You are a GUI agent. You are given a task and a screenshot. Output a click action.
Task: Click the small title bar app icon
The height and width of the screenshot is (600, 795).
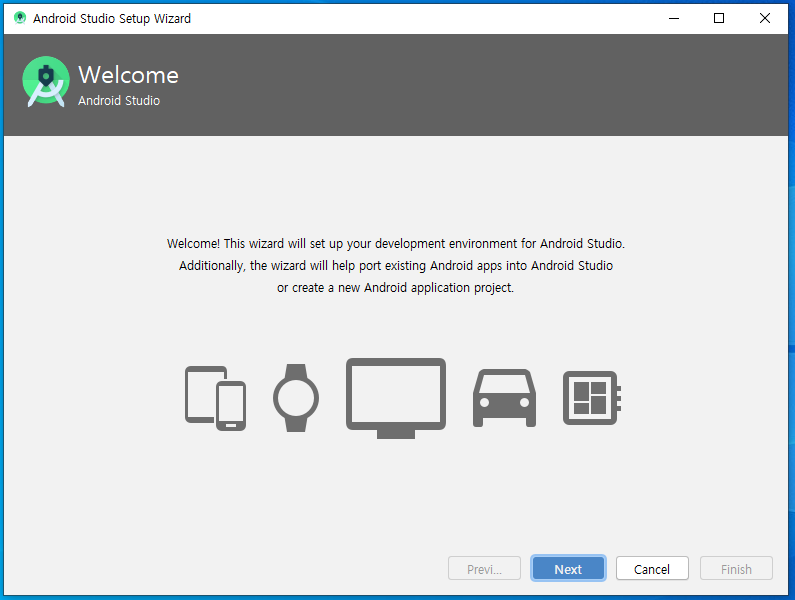(20, 18)
